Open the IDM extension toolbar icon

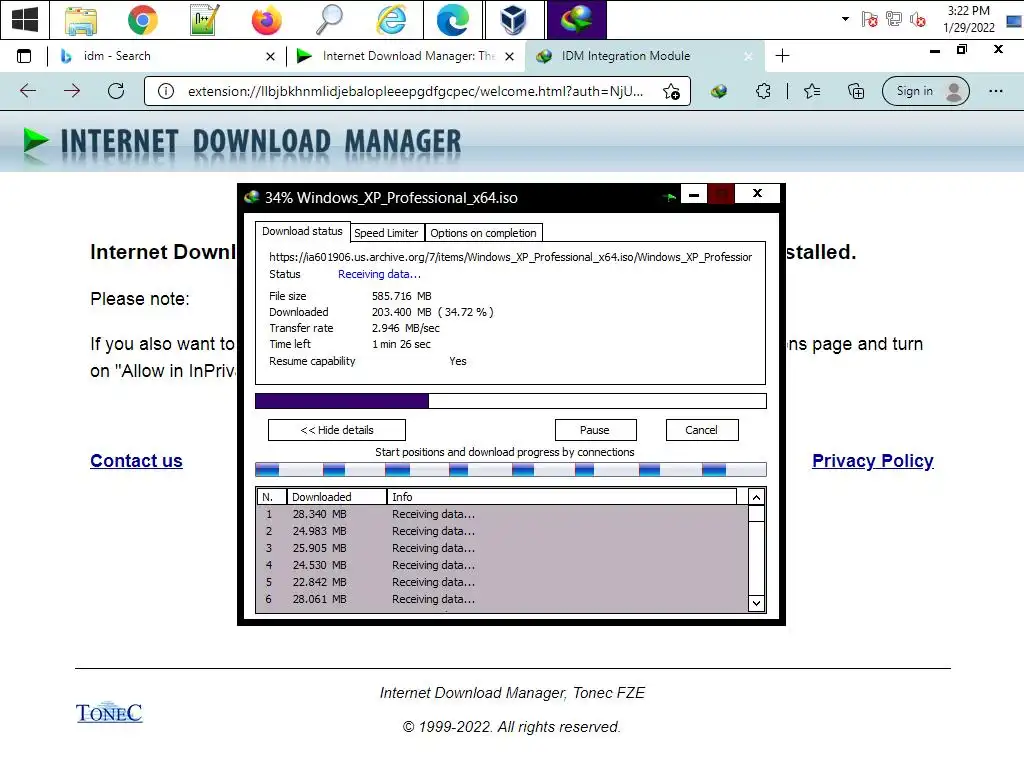click(x=719, y=91)
